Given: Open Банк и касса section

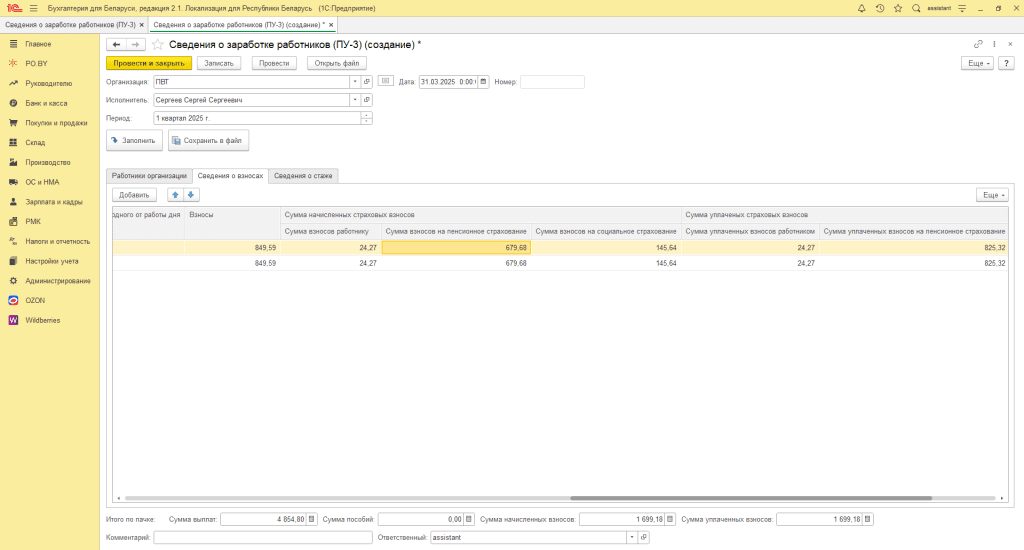Looking at the screenshot, I should pyautogui.click(x=46, y=103).
